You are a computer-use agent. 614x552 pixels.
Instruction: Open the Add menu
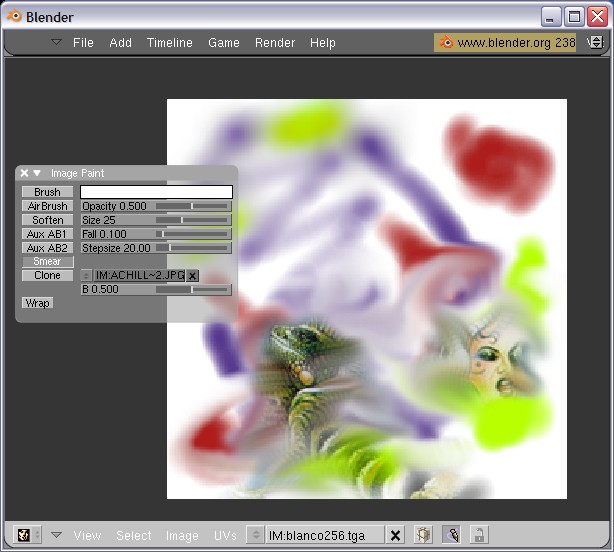pyautogui.click(x=120, y=42)
